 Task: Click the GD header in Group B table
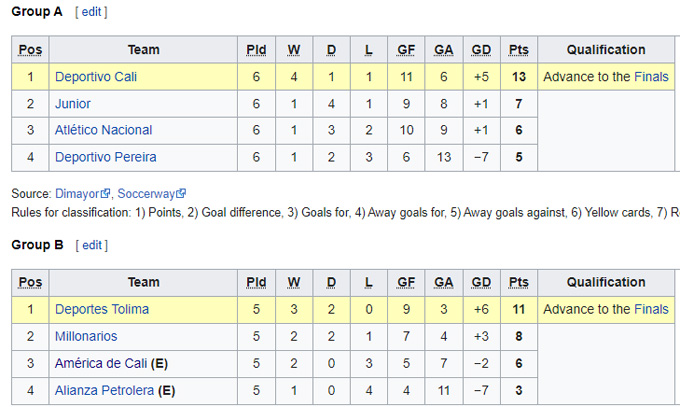click(481, 283)
